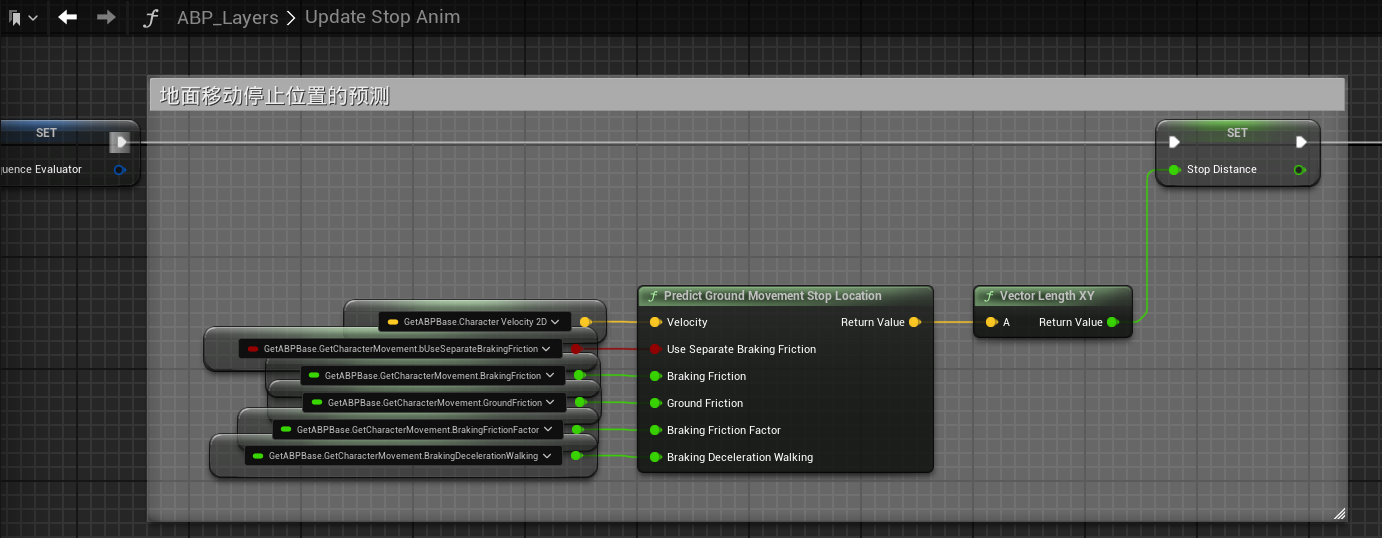Click the Braking Friction input pin

pyautogui.click(x=656, y=376)
